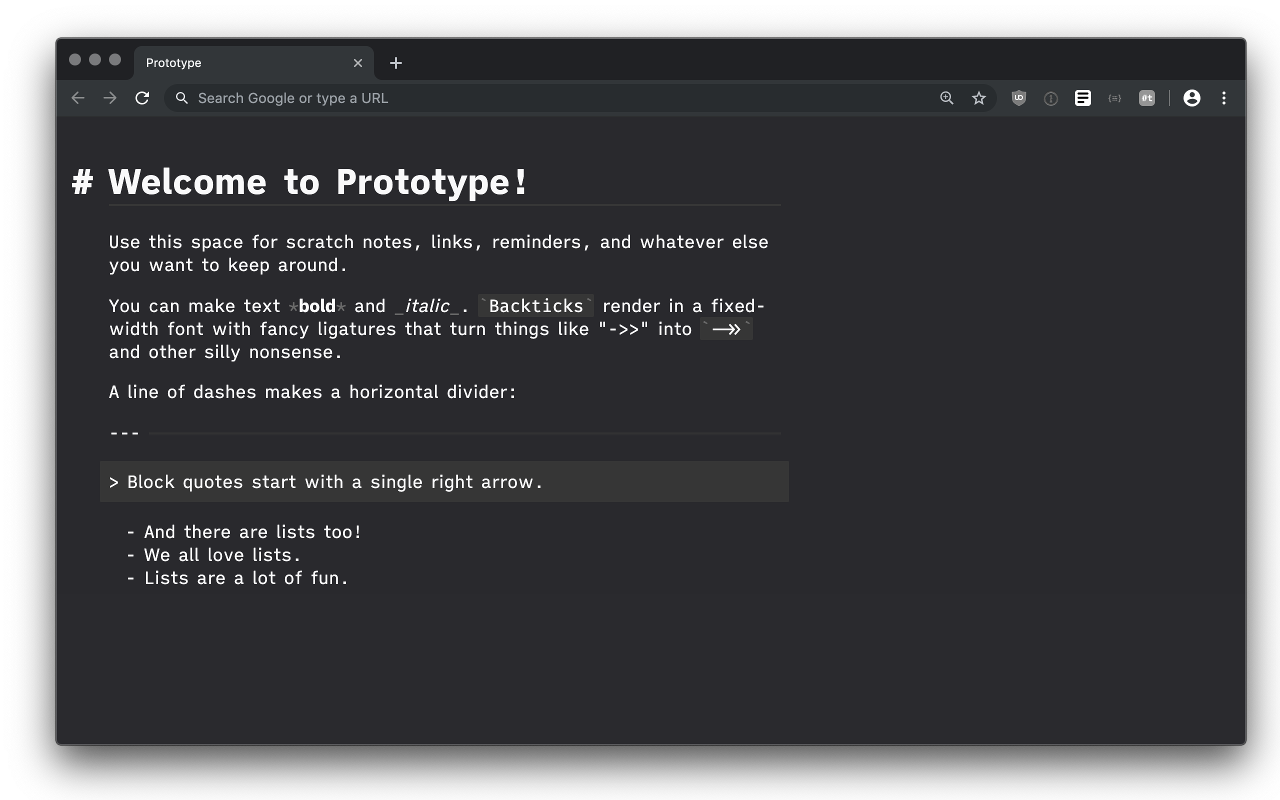Open the Chrome profile avatar
1280x800 pixels.
[x=1192, y=98]
